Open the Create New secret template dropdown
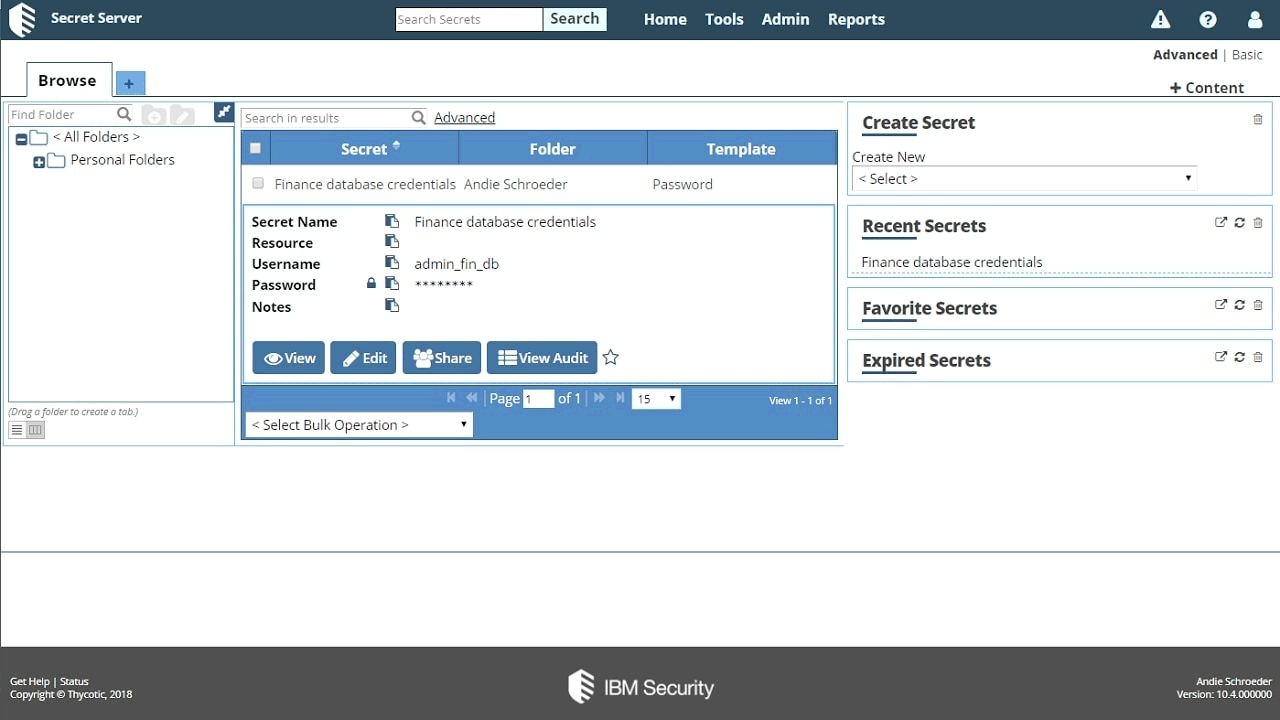Viewport: 1280px width, 720px height. (1024, 179)
